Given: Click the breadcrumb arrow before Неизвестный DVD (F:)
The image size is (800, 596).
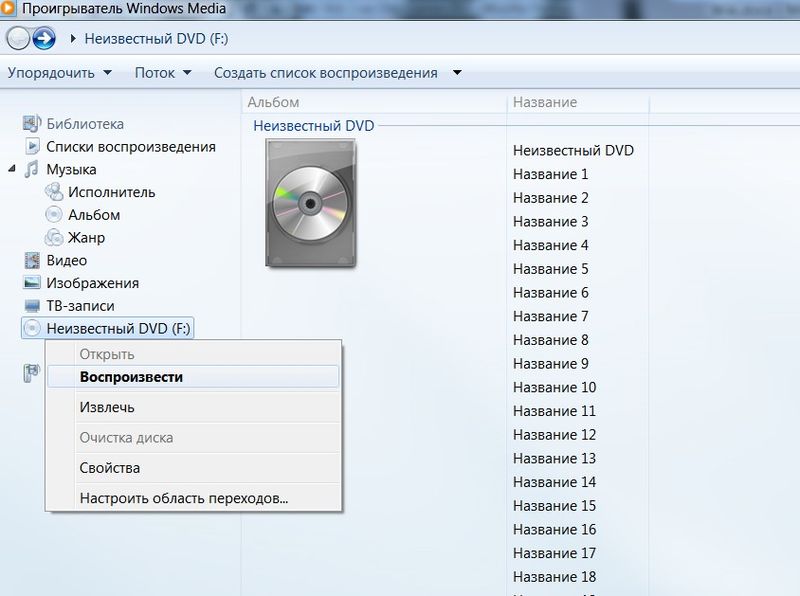Looking at the screenshot, I should point(73,38).
